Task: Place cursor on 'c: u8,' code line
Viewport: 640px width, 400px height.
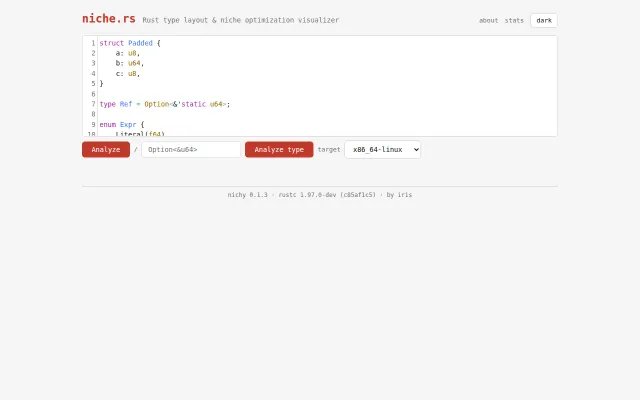Action: click(128, 73)
